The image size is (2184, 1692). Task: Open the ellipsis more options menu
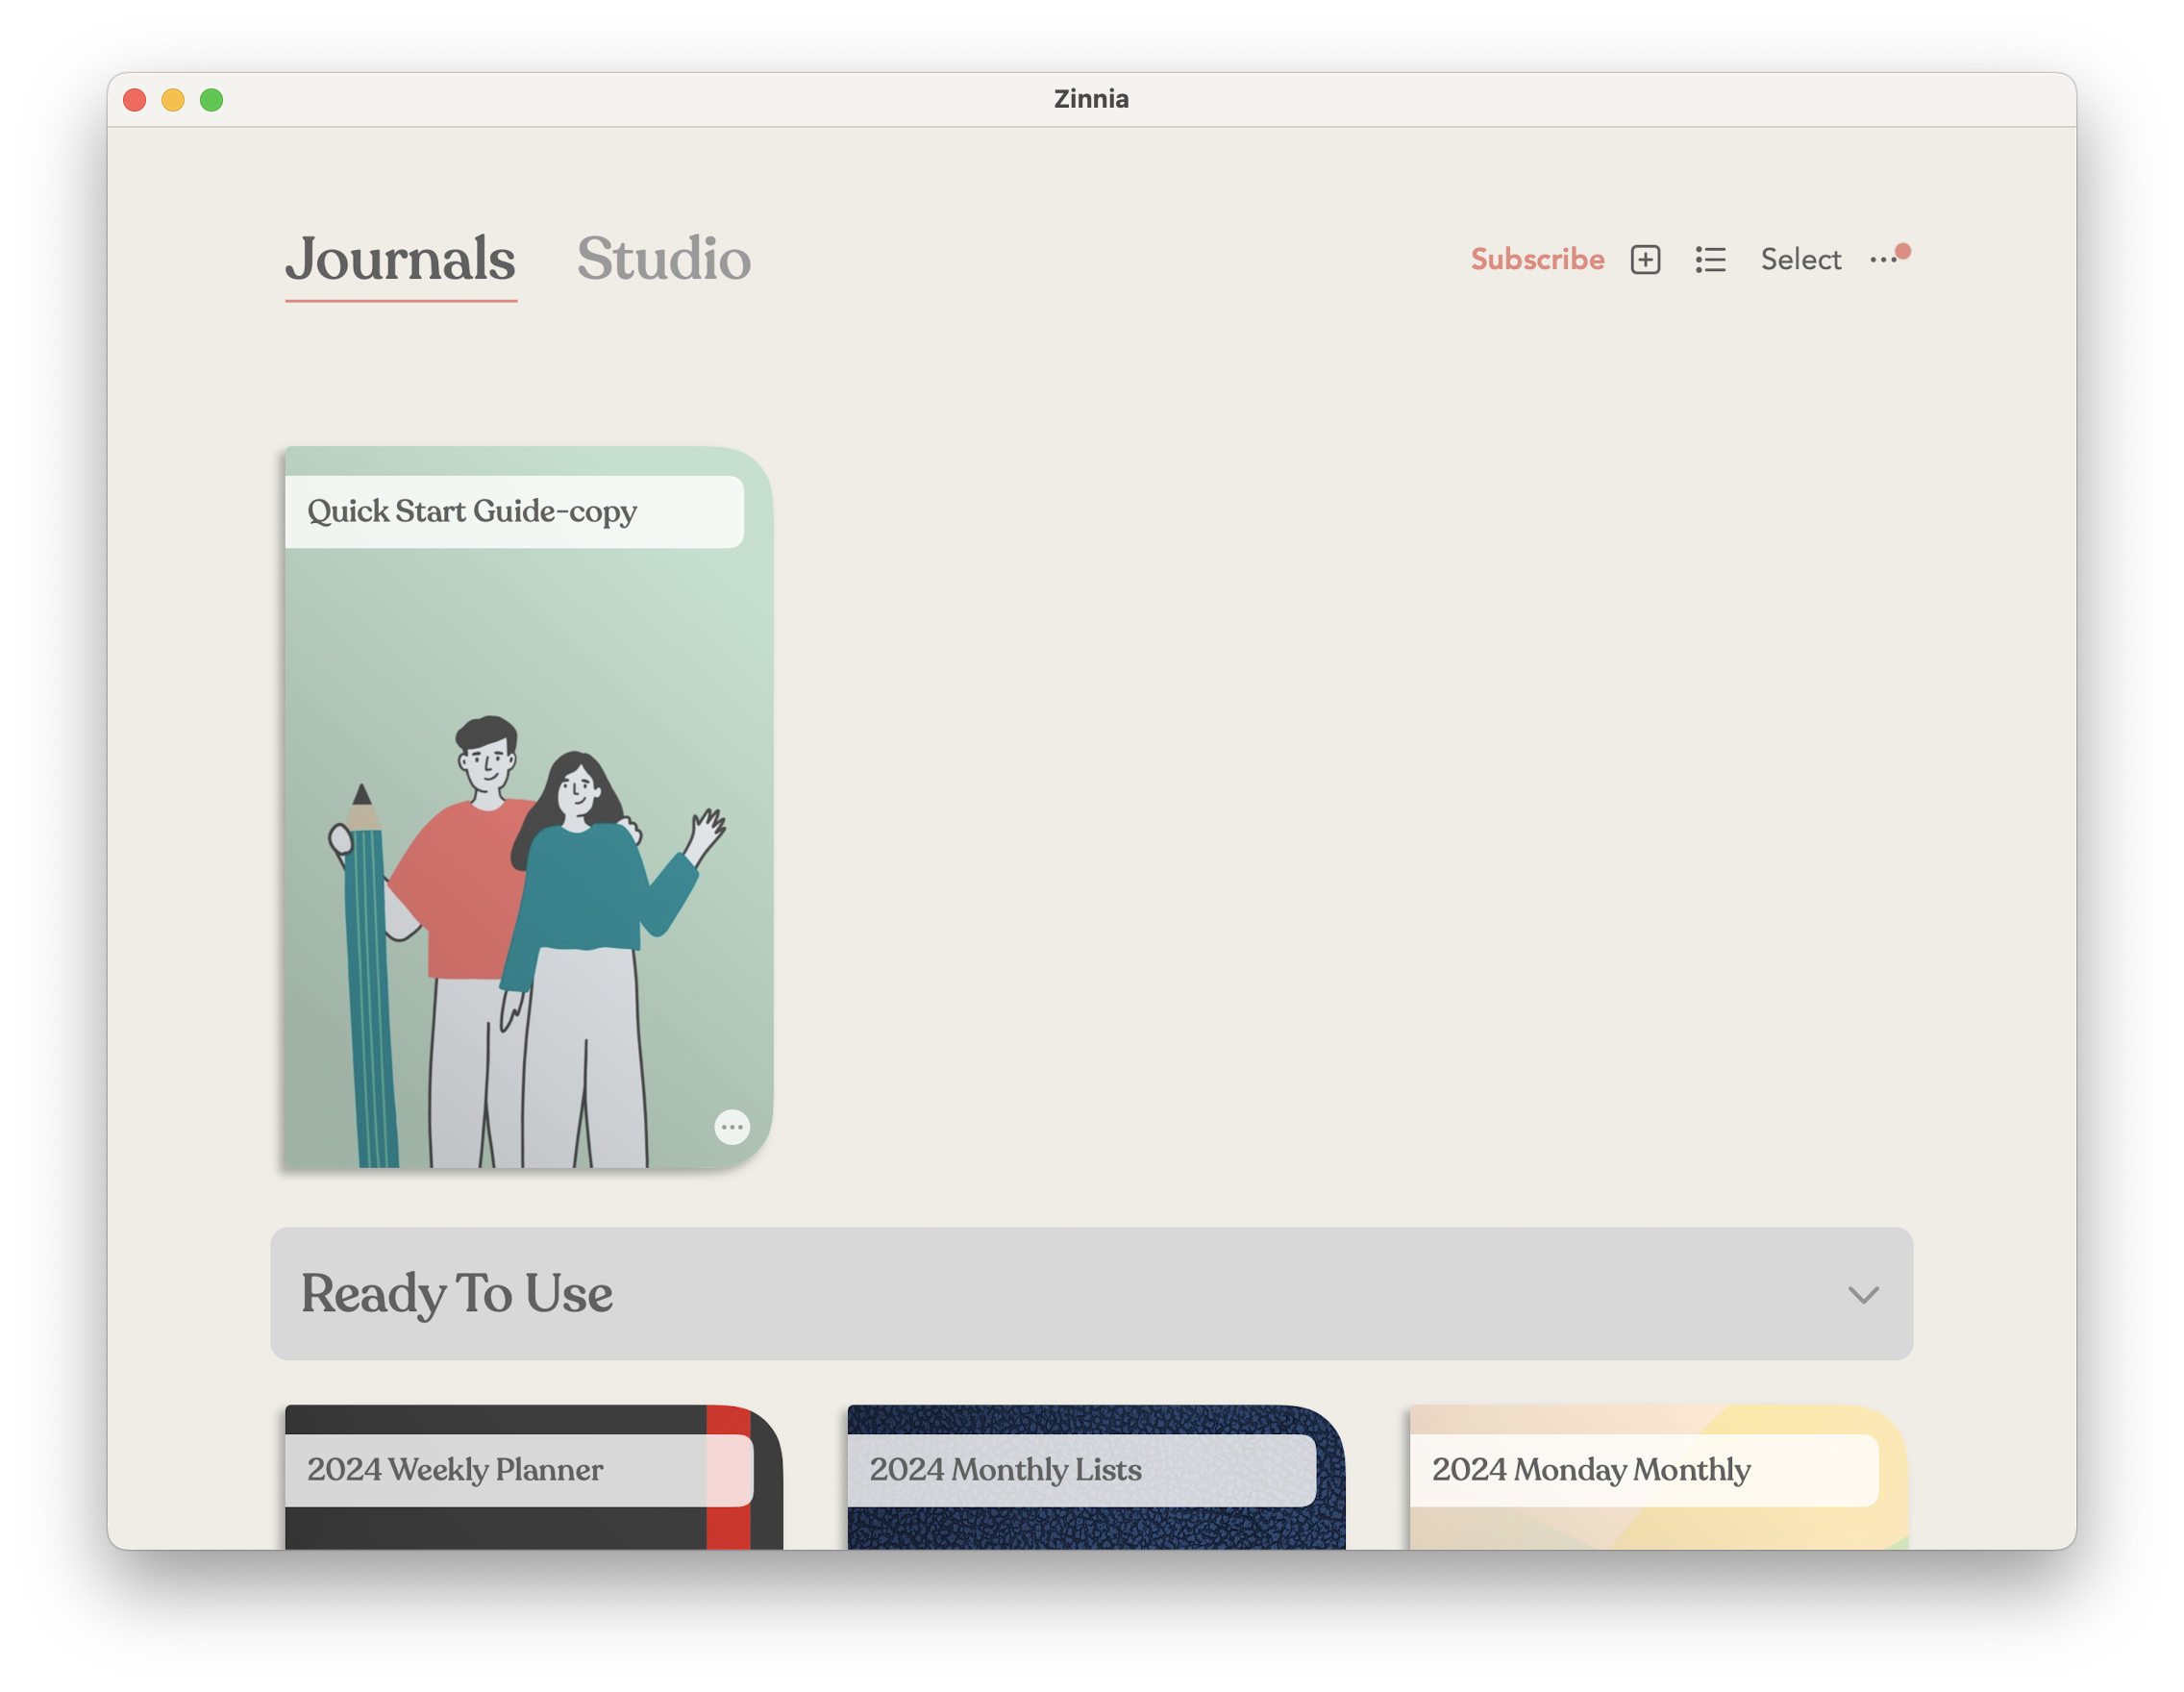tap(1885, 260)
